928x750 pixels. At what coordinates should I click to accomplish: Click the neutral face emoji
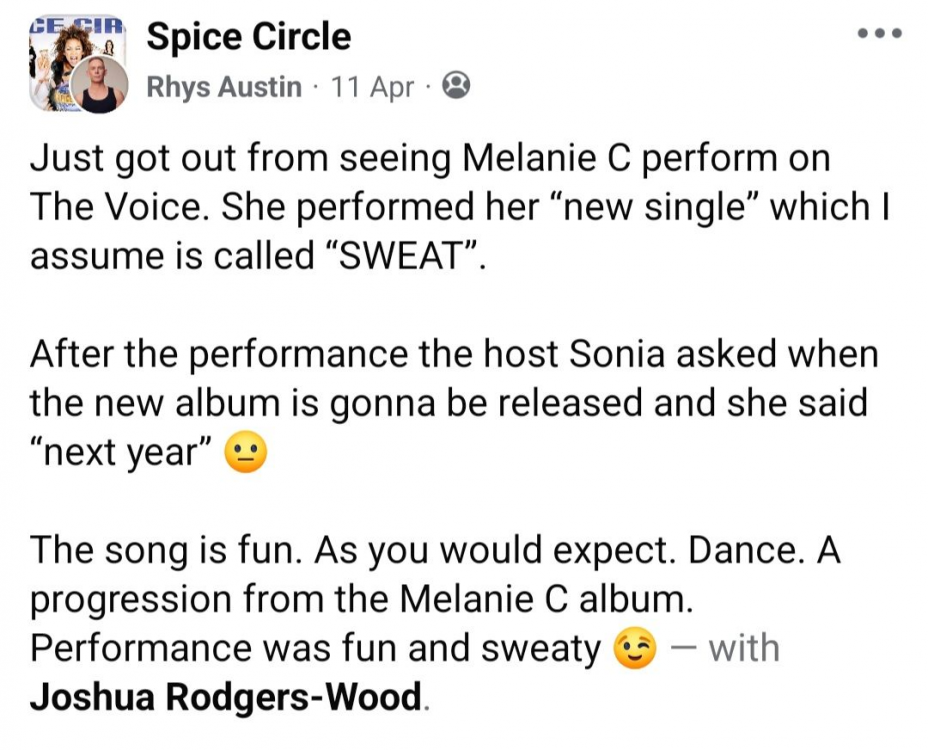[x=246, y=453]
